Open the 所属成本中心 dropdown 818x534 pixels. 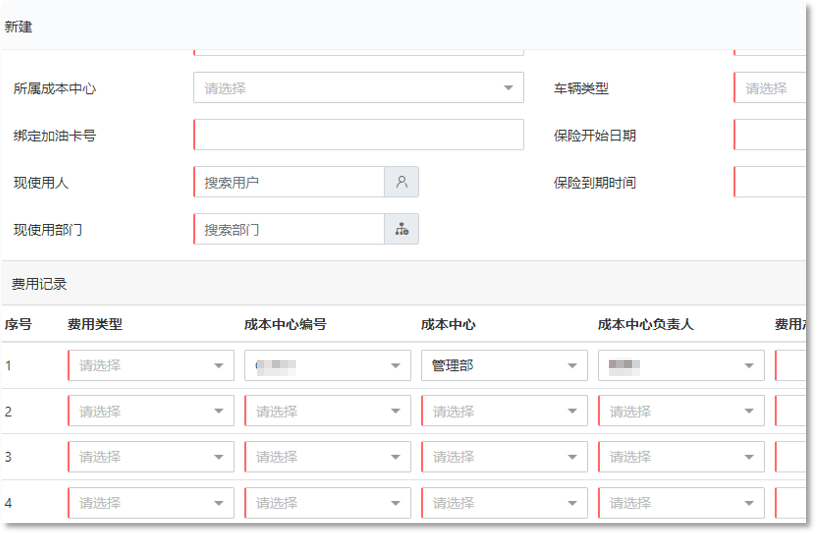coord(358,88)
